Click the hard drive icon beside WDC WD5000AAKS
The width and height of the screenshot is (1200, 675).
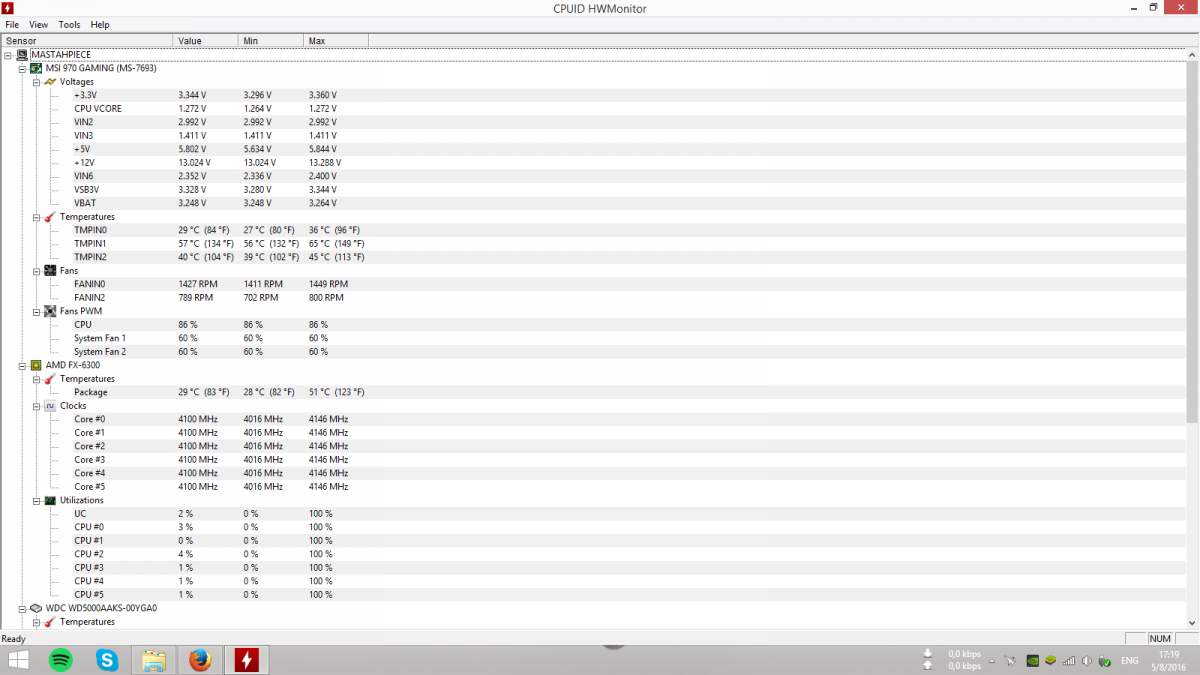[36, 608]
